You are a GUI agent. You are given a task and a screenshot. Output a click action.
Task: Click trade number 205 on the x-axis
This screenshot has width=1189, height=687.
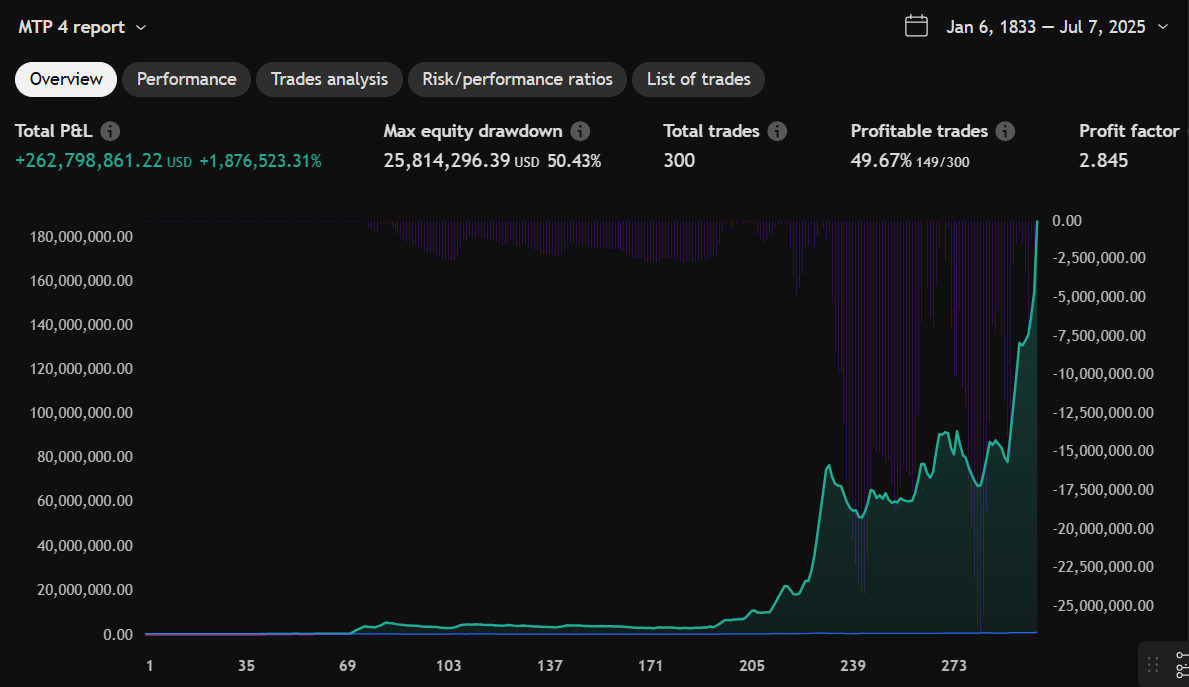[752, 666]
